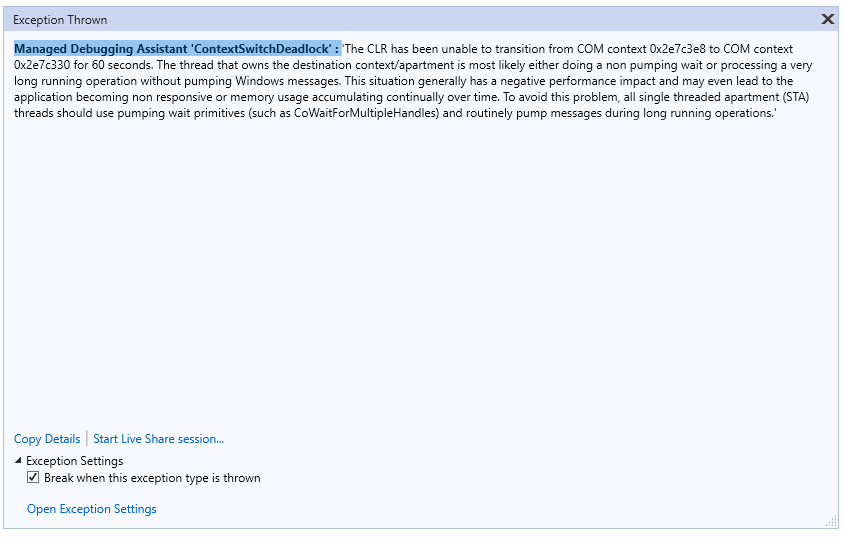This screenshot has height=539, width=843.
Task: Click the Exception Thrown title text
Action: click(x=60, y=20)
